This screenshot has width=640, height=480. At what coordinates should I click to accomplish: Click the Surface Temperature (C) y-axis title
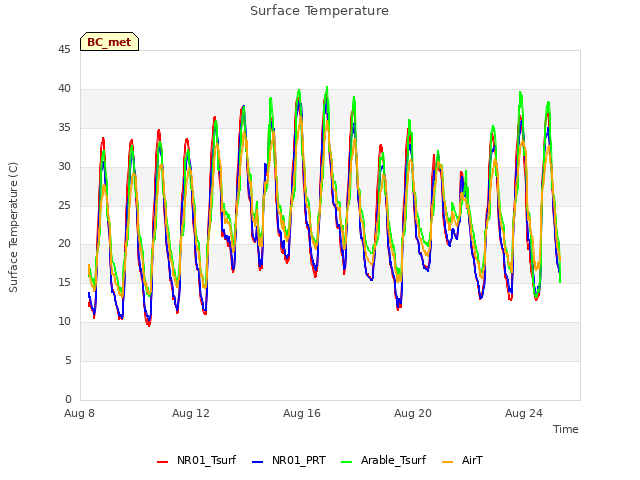(x=13, y=227)
